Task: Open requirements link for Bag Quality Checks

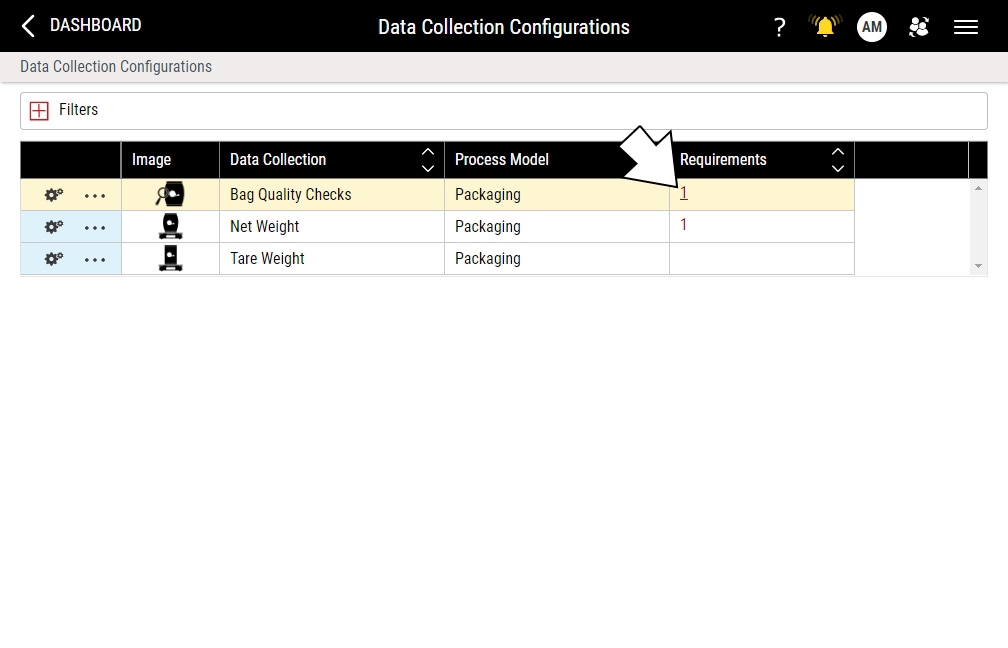Action: tap(684, 194)
